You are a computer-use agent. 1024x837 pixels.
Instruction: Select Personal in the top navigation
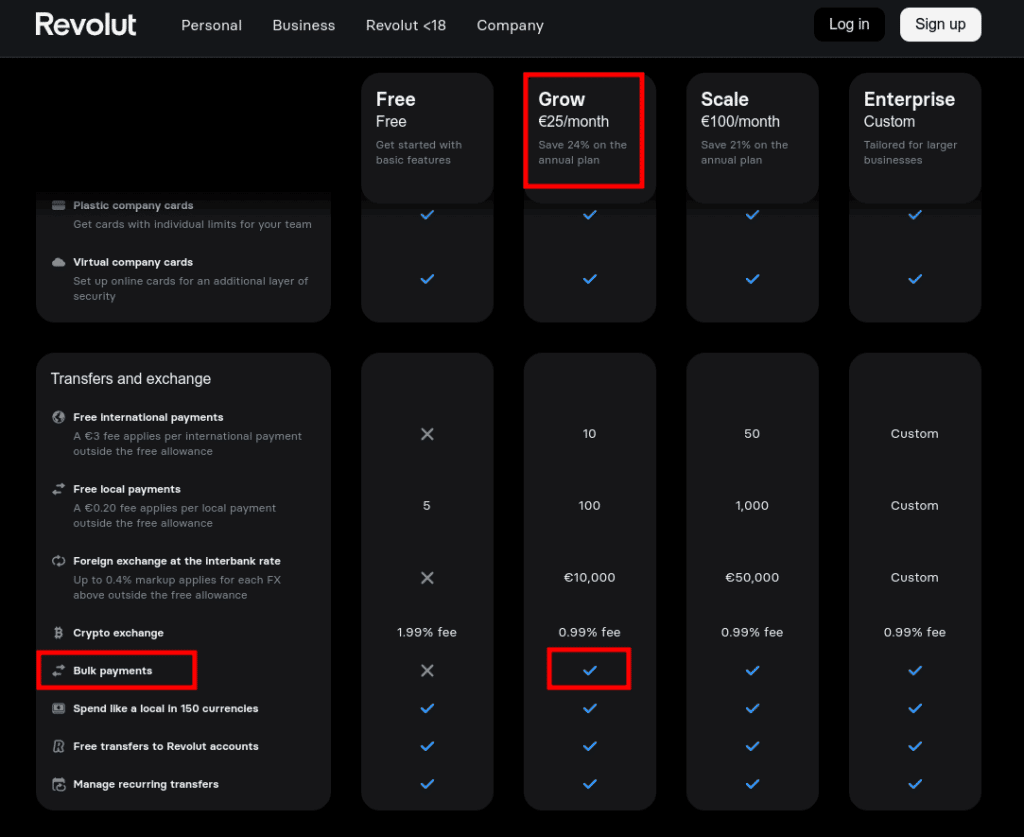(x=211, y=25)
